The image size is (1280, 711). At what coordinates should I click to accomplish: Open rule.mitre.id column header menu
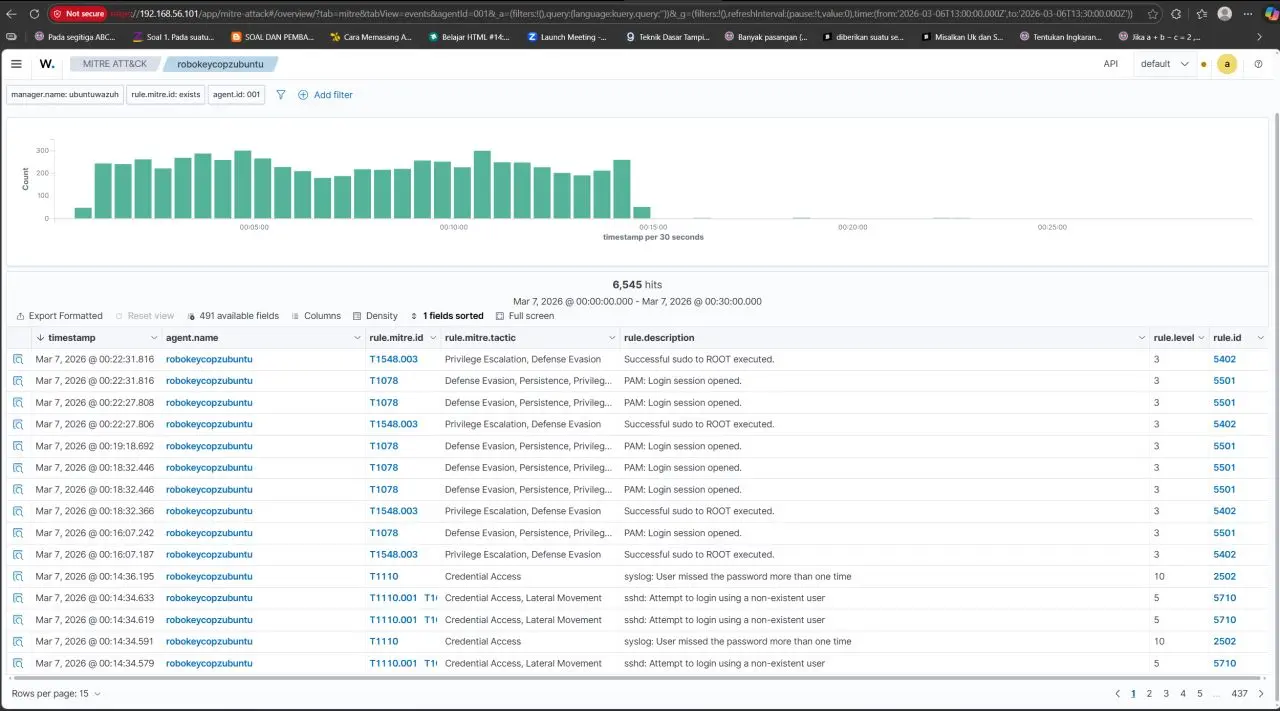pos(433,338)
